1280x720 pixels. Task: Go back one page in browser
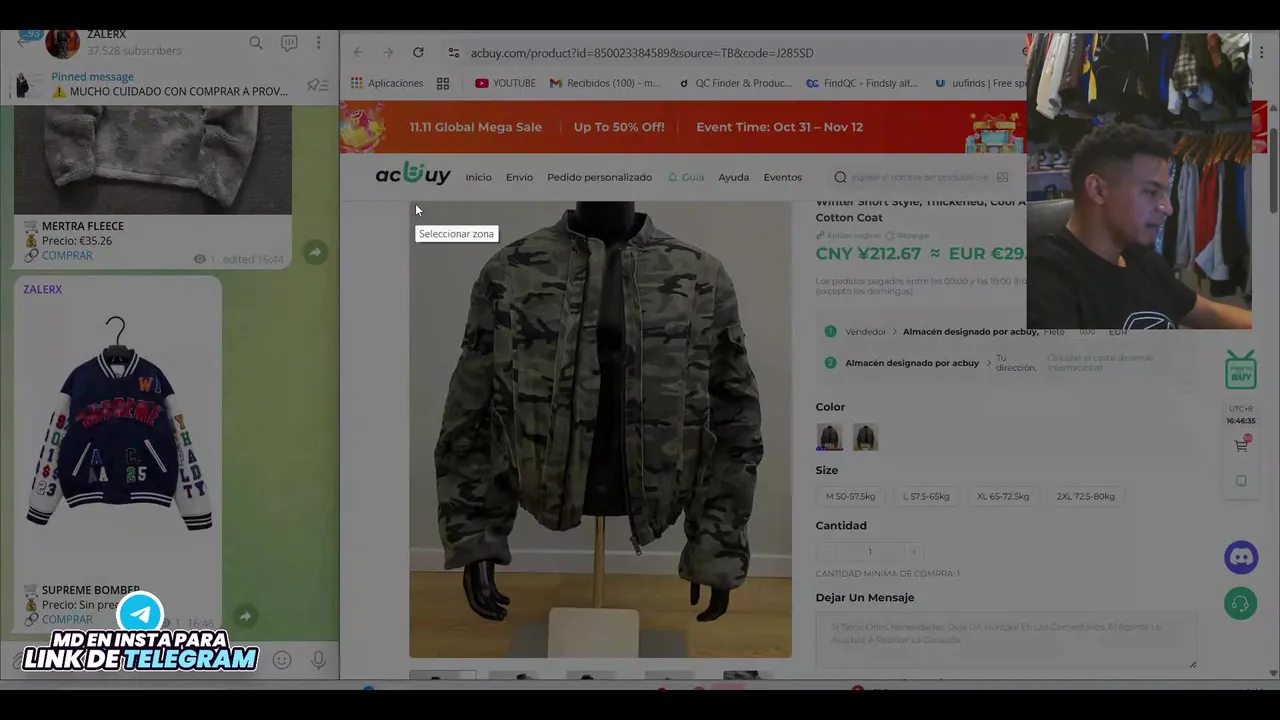point(358,52)
